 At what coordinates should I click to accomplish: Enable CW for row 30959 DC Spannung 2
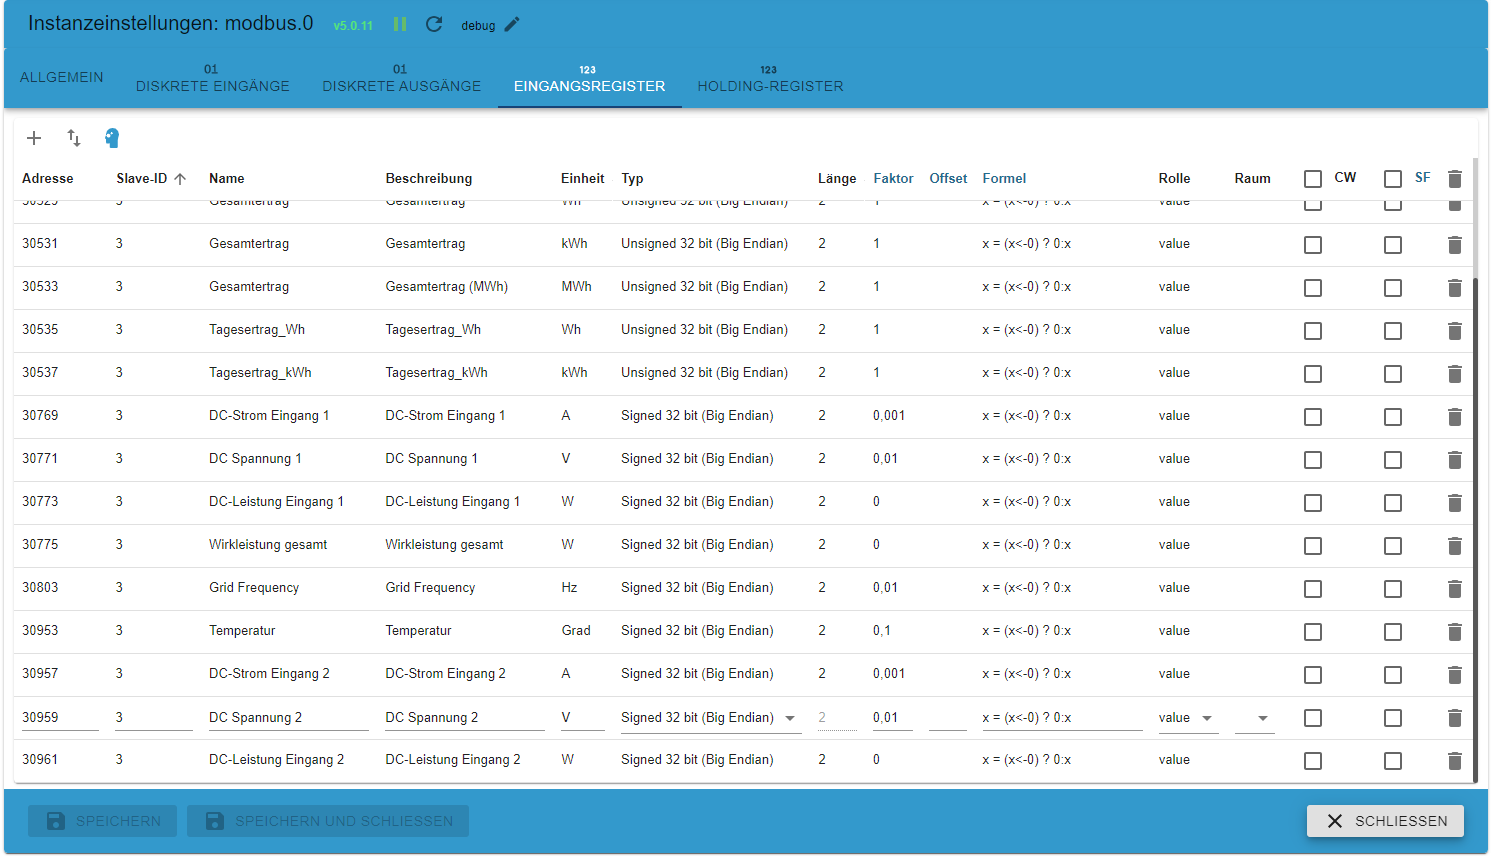[x=1313, y=718]
